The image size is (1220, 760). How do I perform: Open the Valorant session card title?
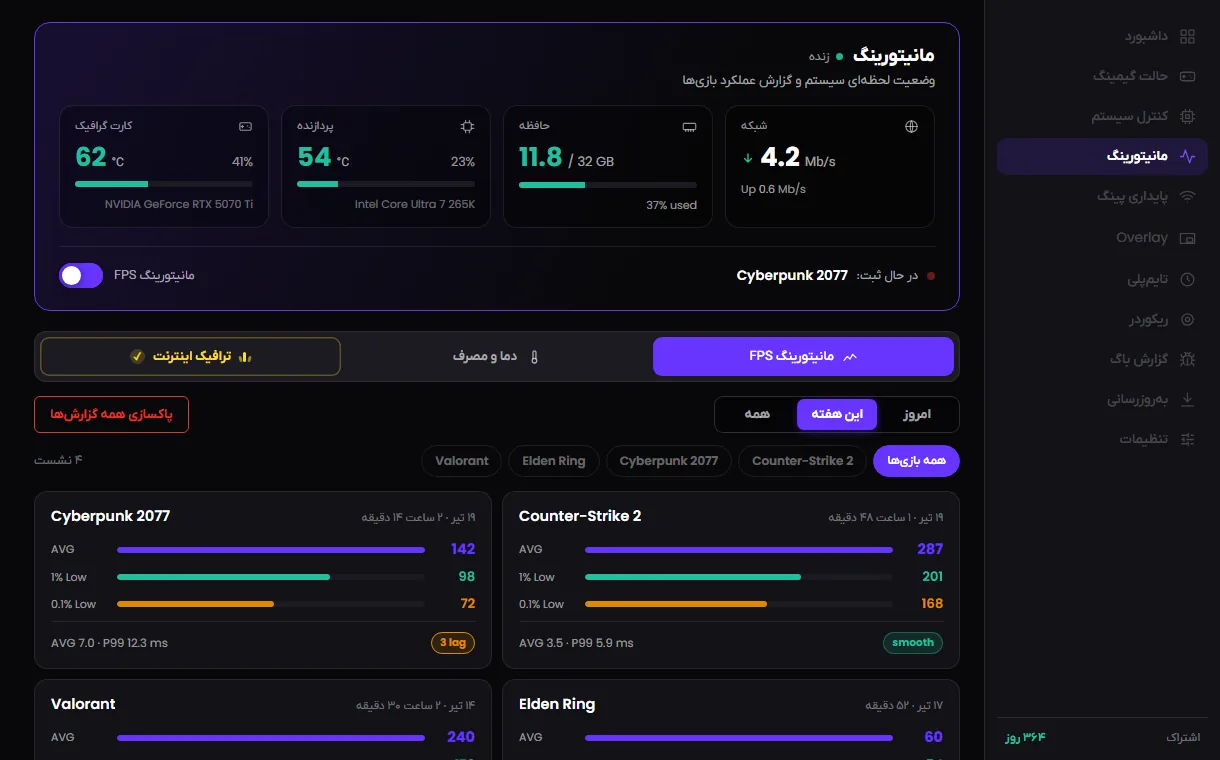point(83,704)
